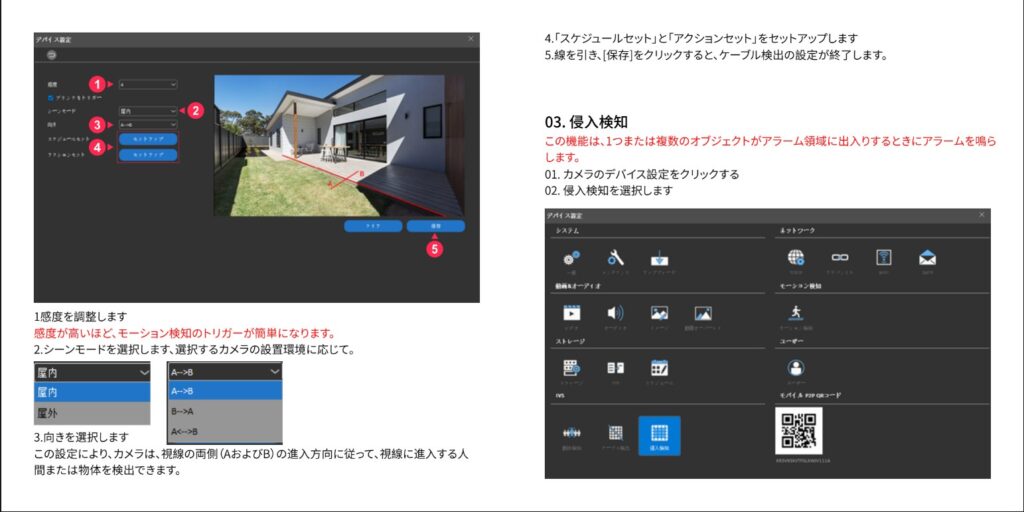The image size is (1024, 512).
Task: Select the motion detection running-person icon
Action: [x=796, y=315]
